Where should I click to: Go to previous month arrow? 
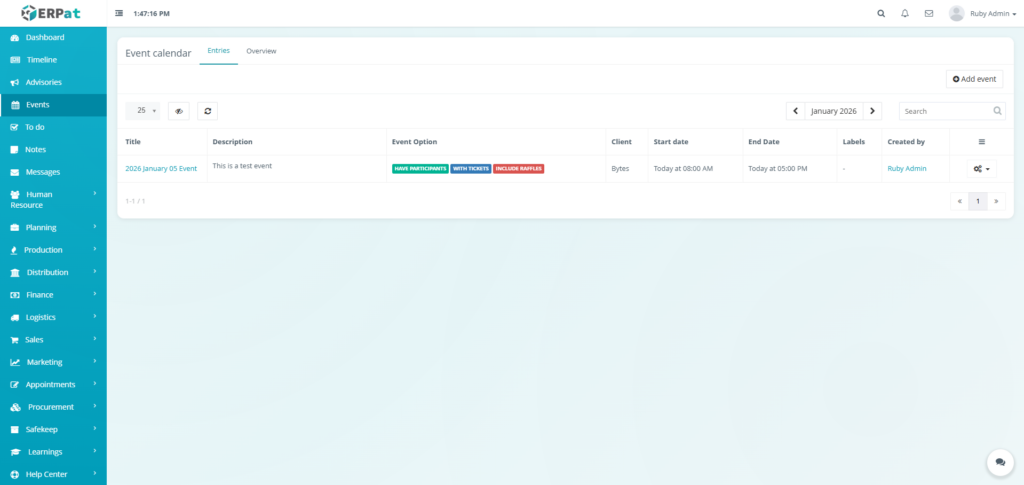(x=795, y=111)
